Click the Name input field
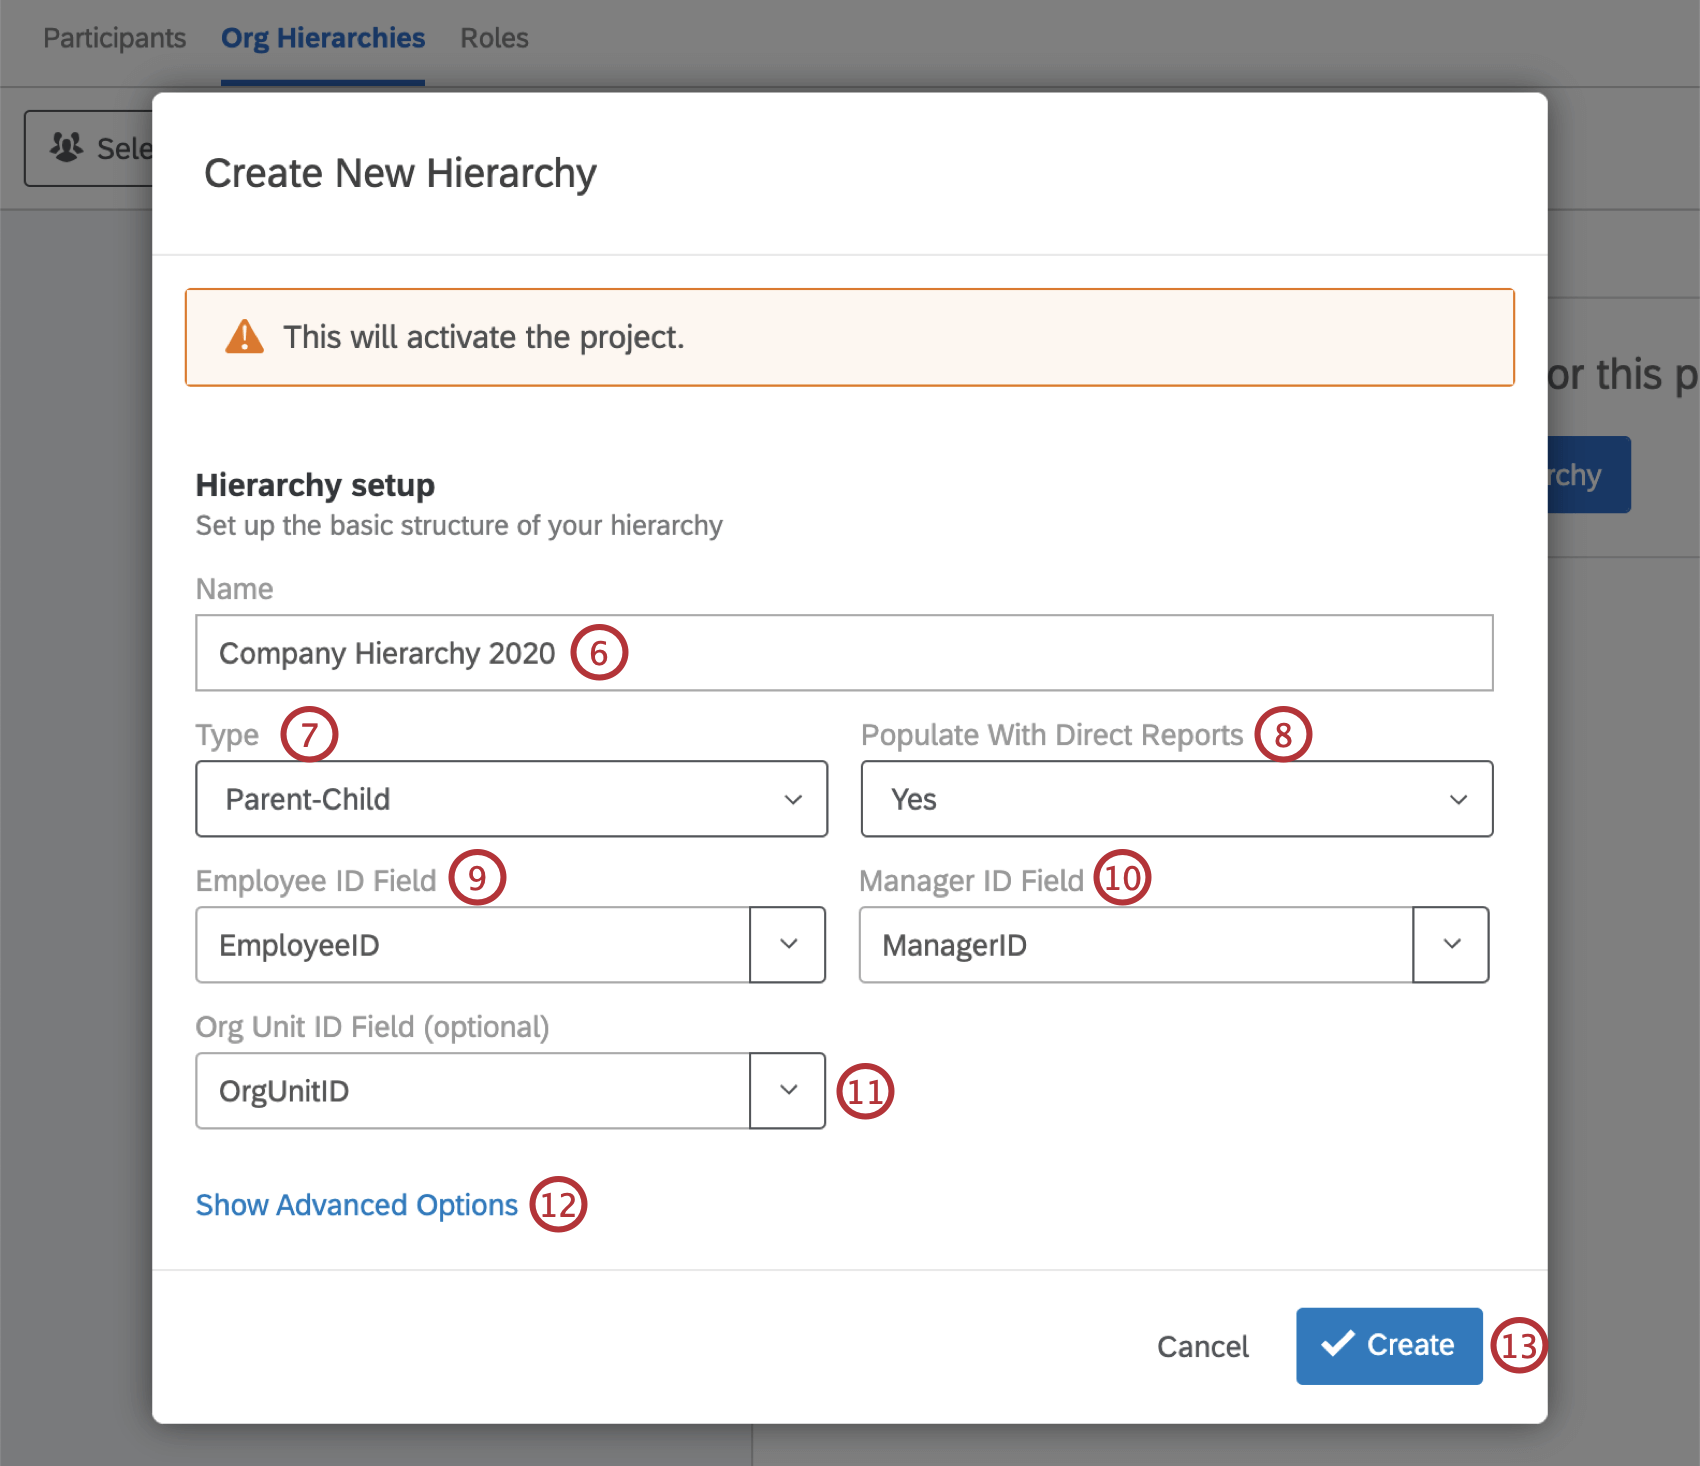 (843, 653)
